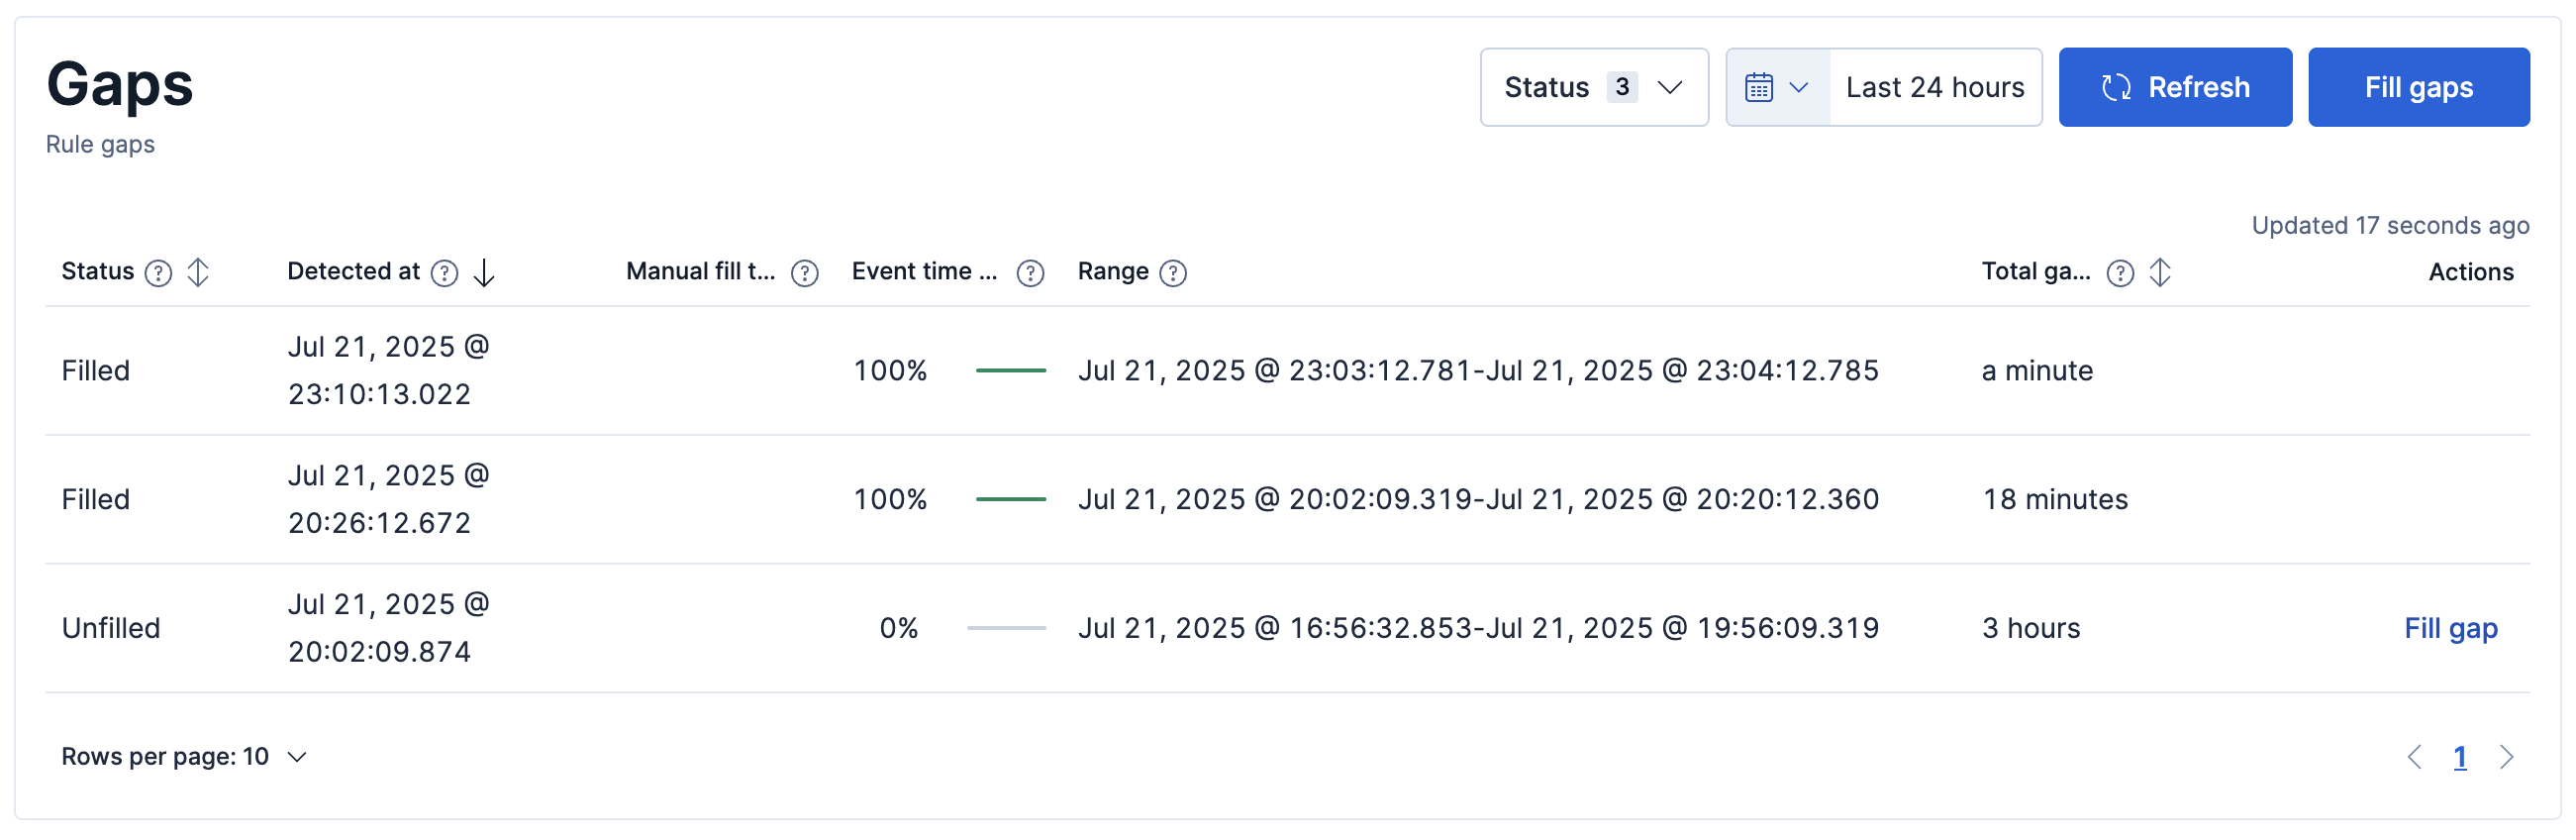Click the Total gap help icon
Screen dimensions: 2576x840
tap(2119, 273)
